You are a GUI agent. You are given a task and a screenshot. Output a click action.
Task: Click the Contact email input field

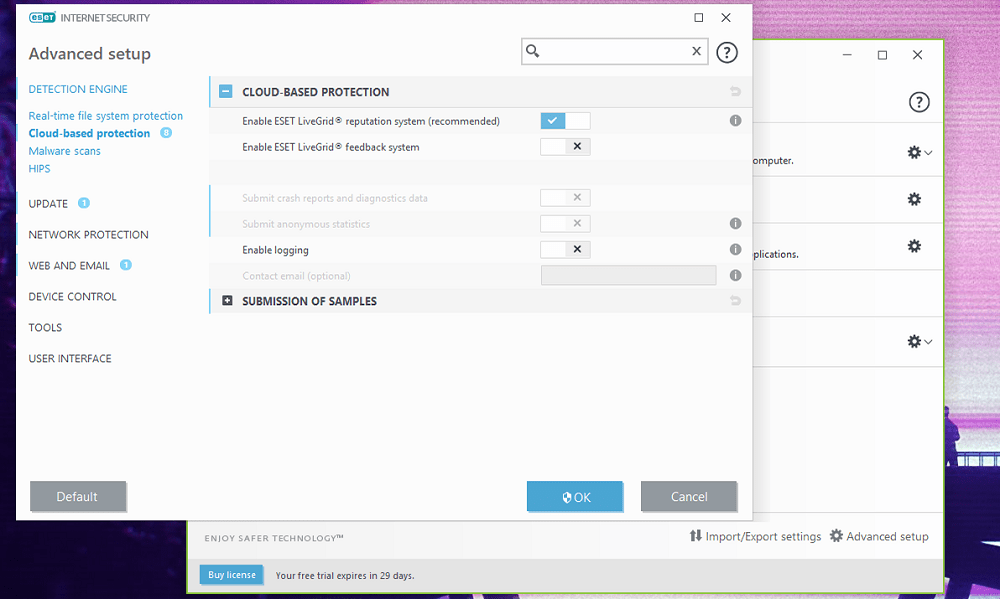[x=628, y=276]
